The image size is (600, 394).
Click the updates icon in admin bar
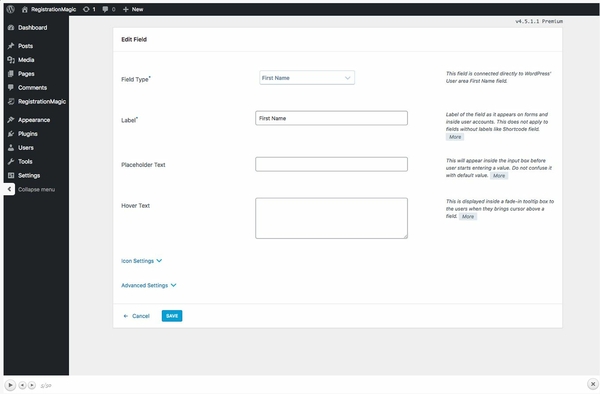click(86, 9)
